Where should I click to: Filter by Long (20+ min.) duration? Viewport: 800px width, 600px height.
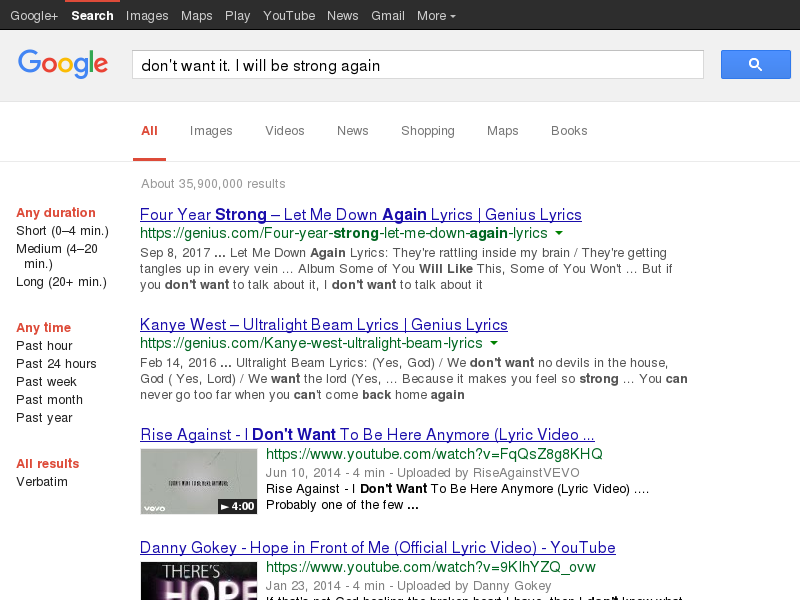pos(61,282)
